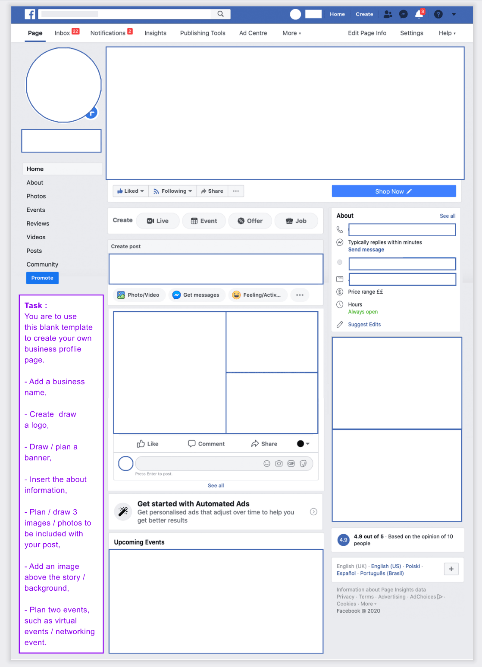Open the Inbox tab
Image resolution: width=482 pixels, height=667 pixels.
67,33
